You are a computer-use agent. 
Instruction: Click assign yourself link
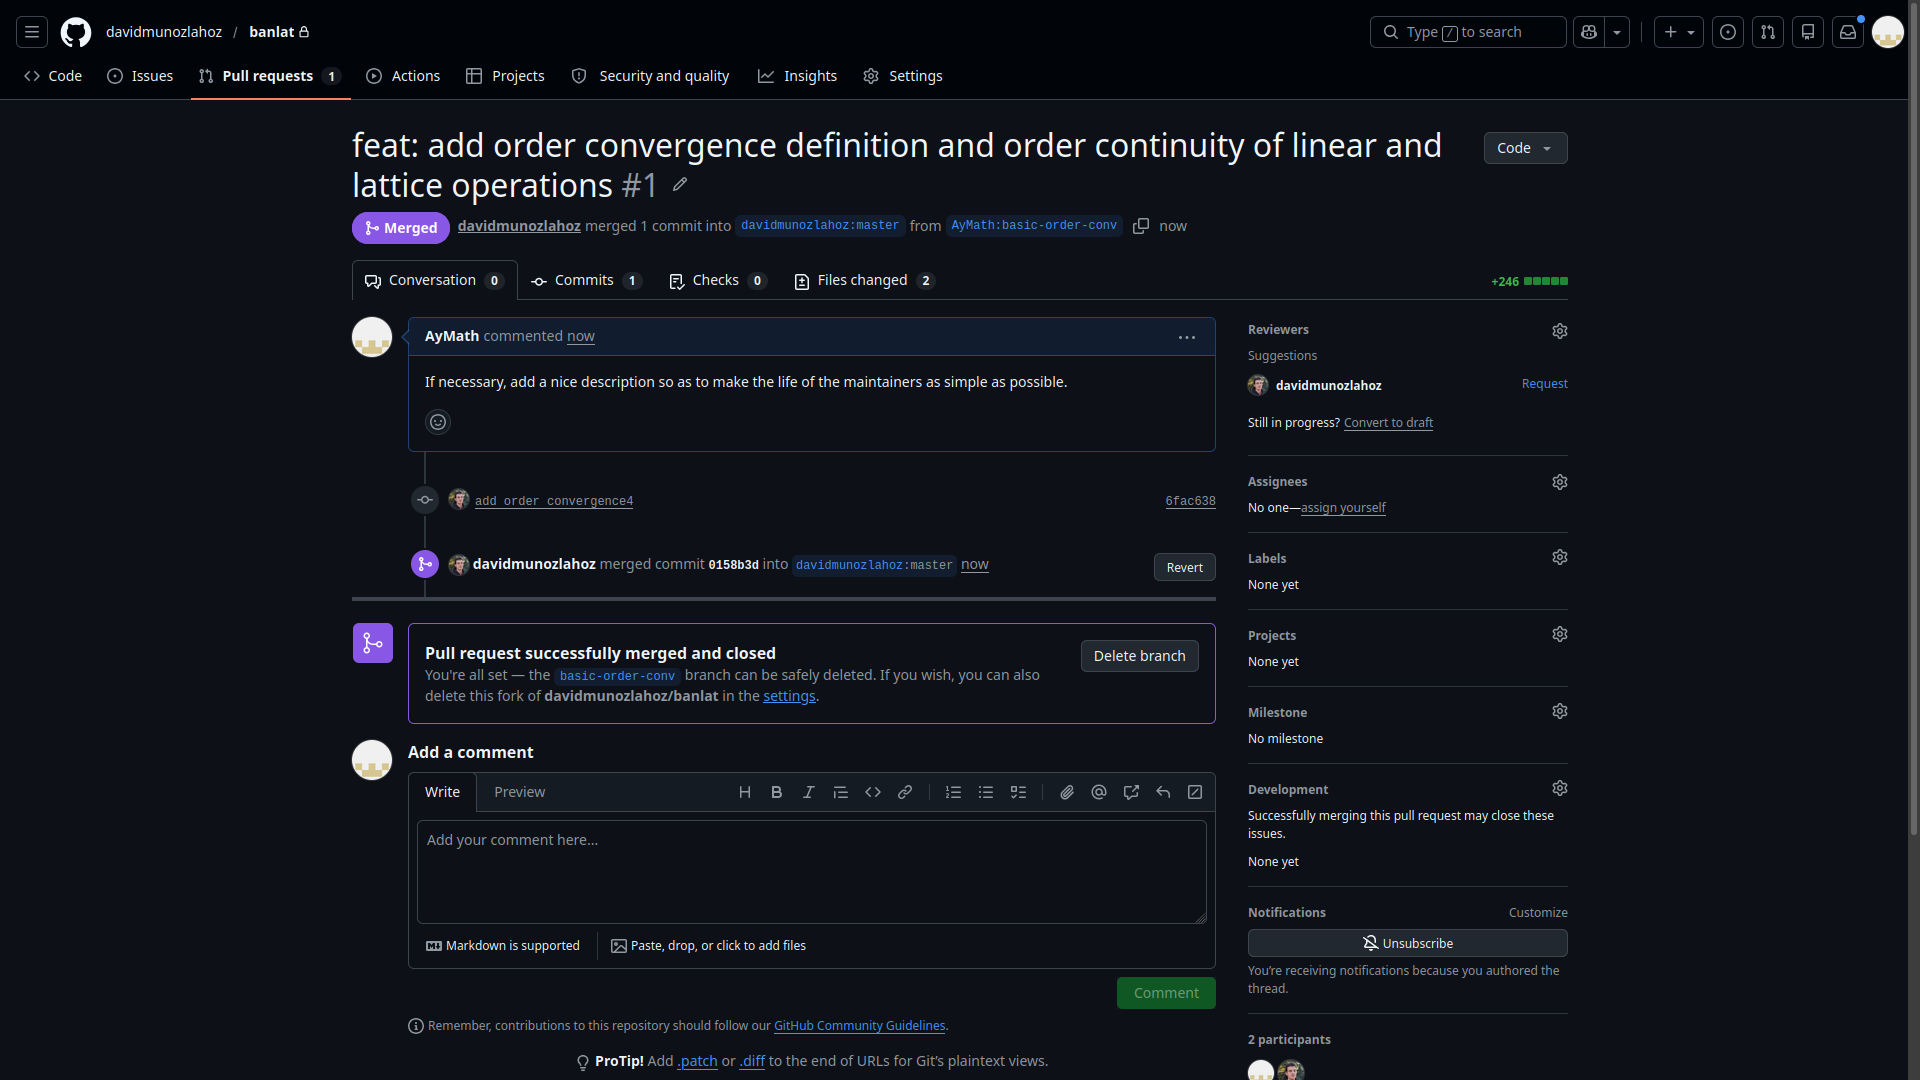tap(1343, 508)
